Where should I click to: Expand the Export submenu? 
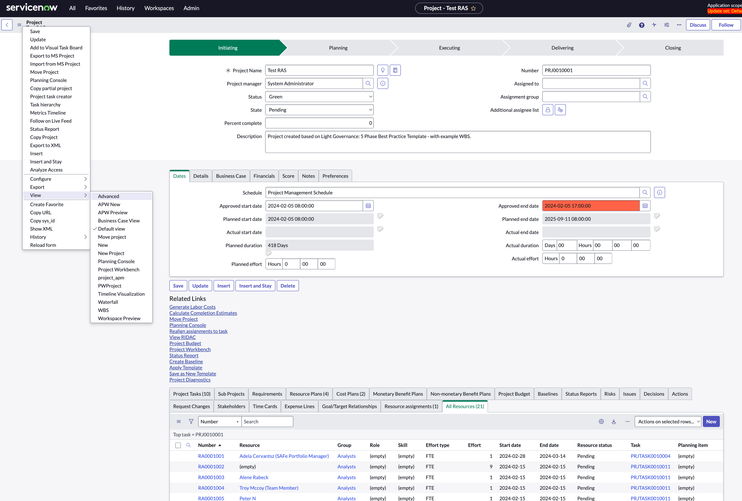click(x=57, y=187)
